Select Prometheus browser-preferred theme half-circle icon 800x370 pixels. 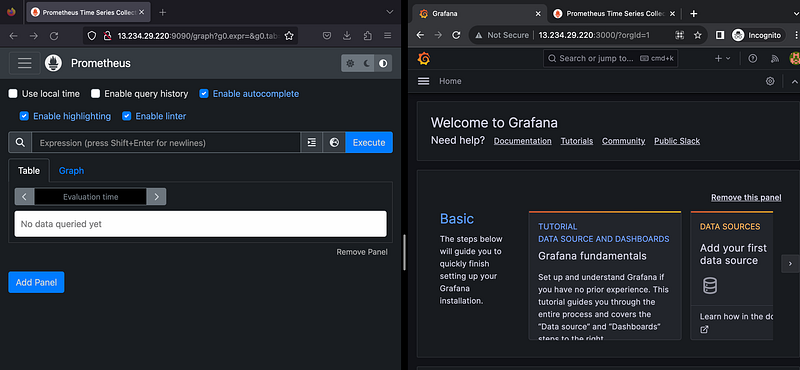coord(383,63)
